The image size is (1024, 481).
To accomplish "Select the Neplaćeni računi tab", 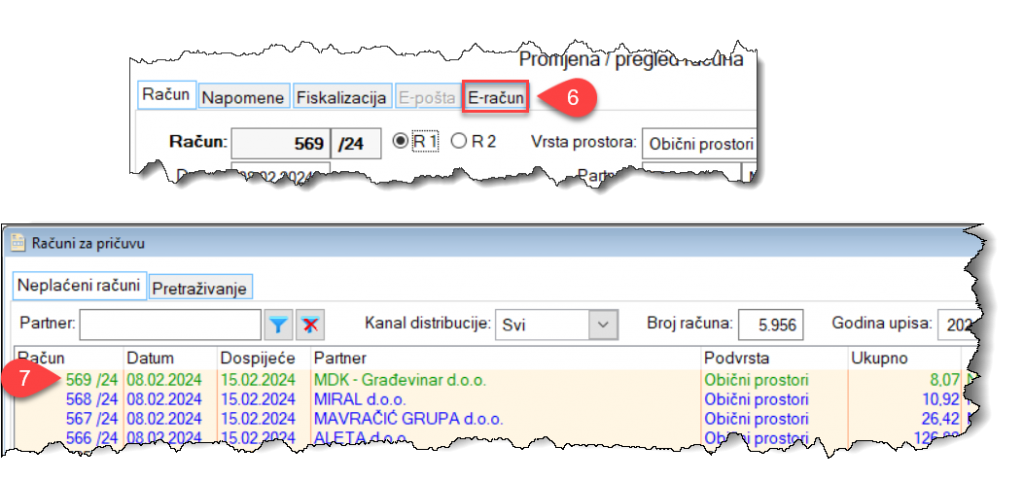I will (79, 286).
